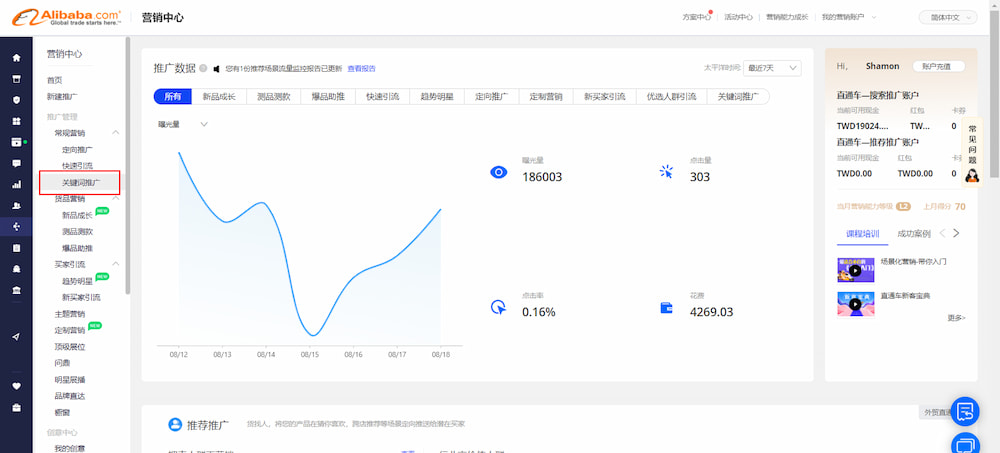1000x453 pixels.
Task: Click the 查看报告 link
Action: point(361,68)
